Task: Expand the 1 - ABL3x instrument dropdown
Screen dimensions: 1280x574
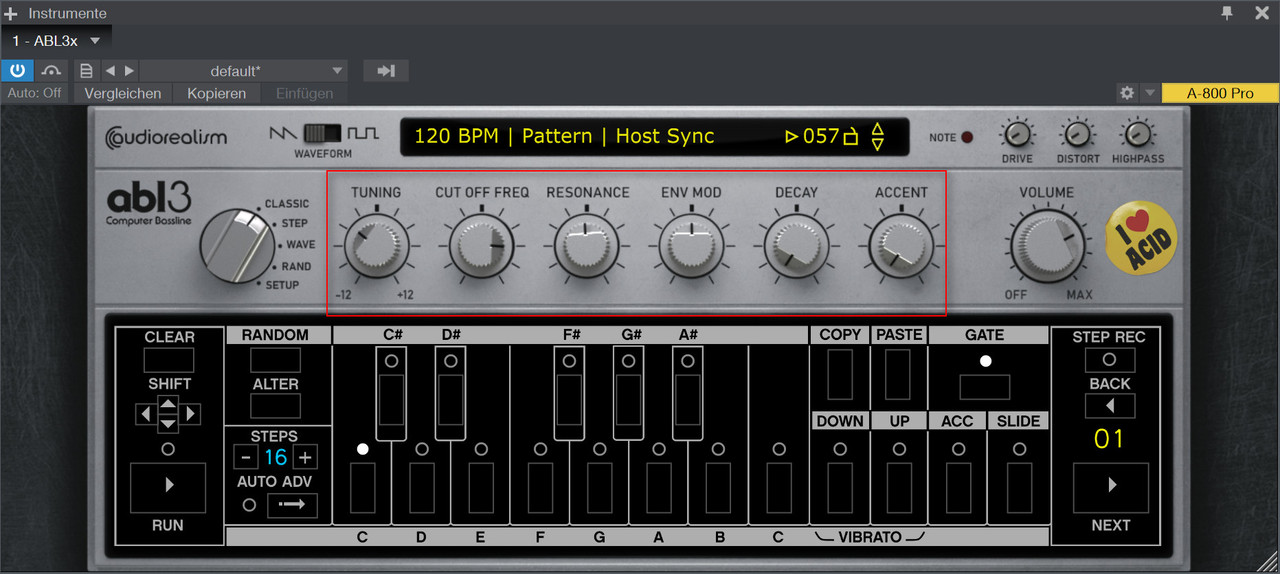Action: pos(95,41)
